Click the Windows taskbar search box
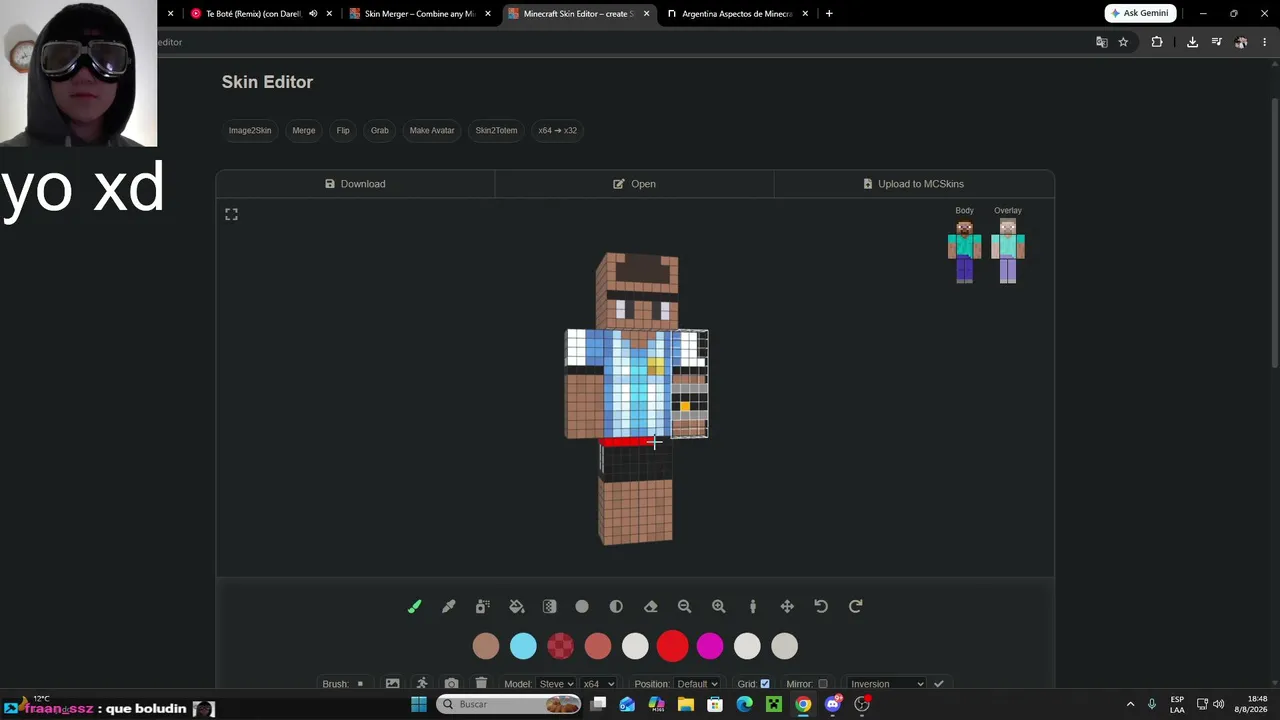The width and height of the screenshot is (1280, 720). click(509, 704)
